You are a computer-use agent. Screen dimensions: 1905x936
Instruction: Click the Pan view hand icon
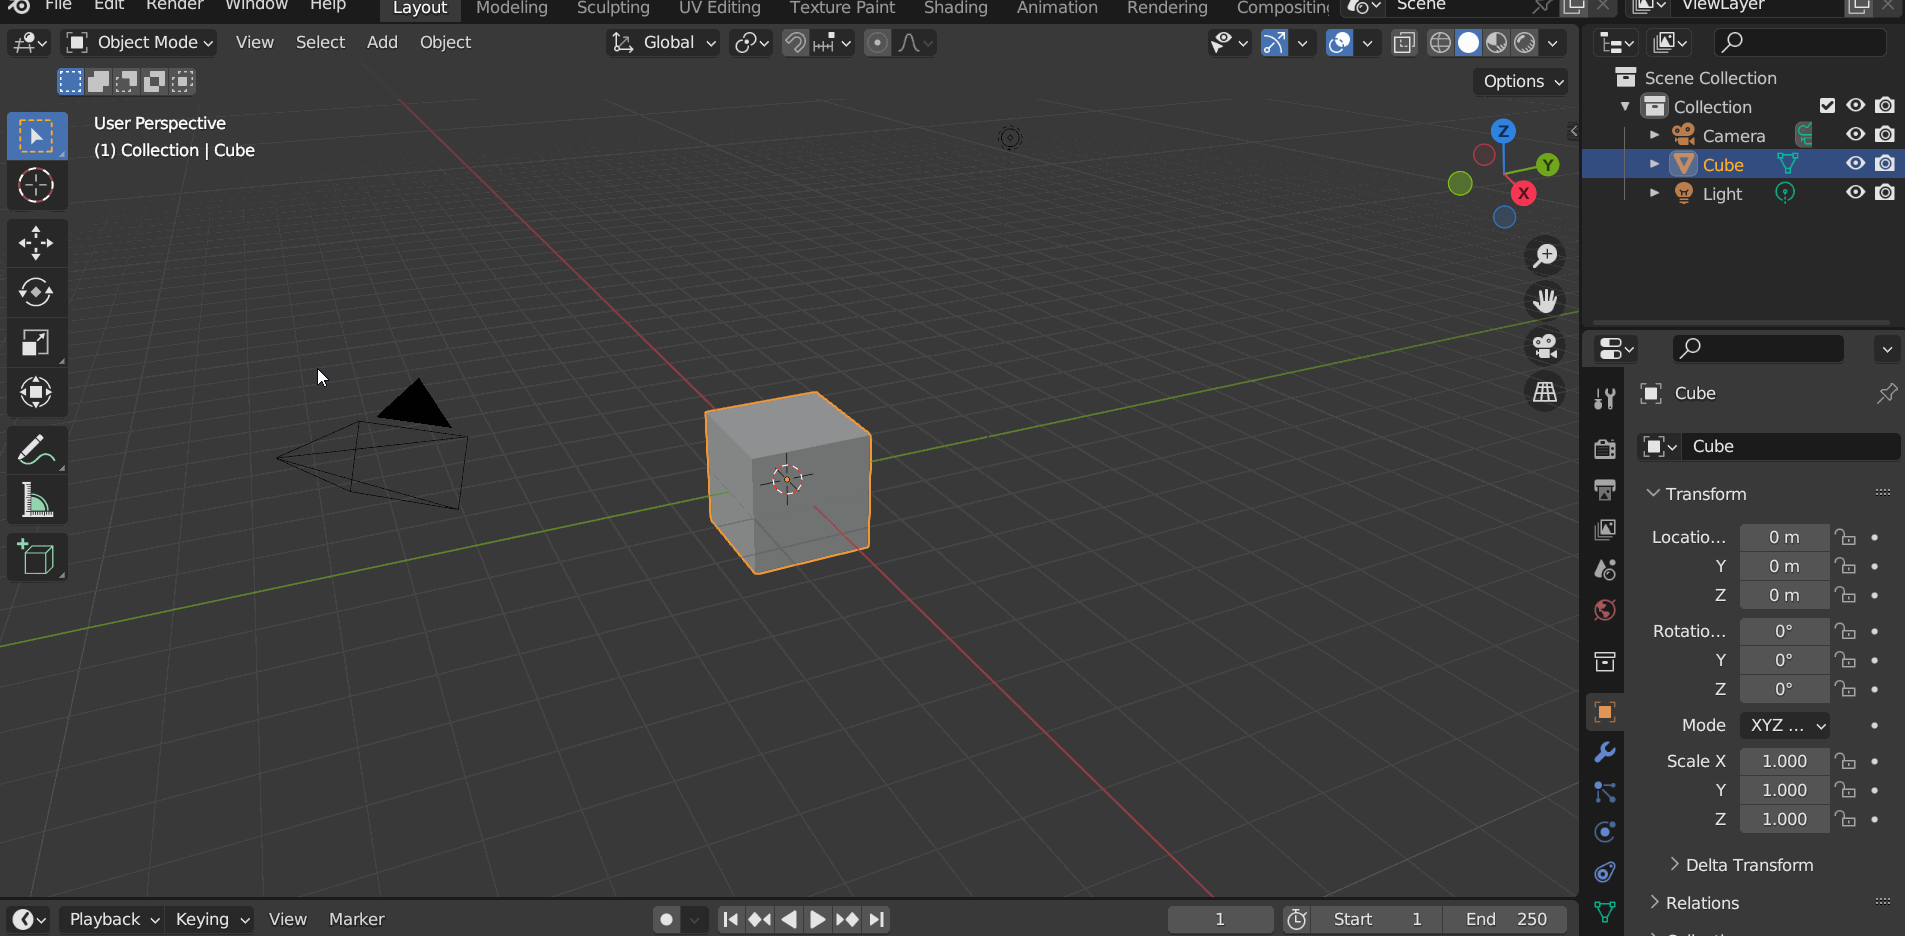coord(1545,301)
